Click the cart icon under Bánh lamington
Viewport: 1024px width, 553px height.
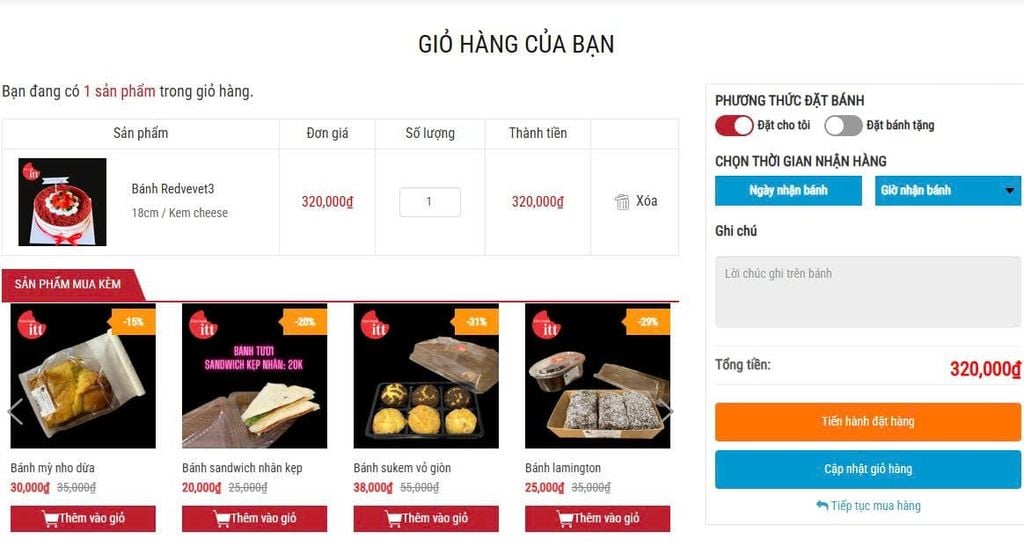coord(566,519)
